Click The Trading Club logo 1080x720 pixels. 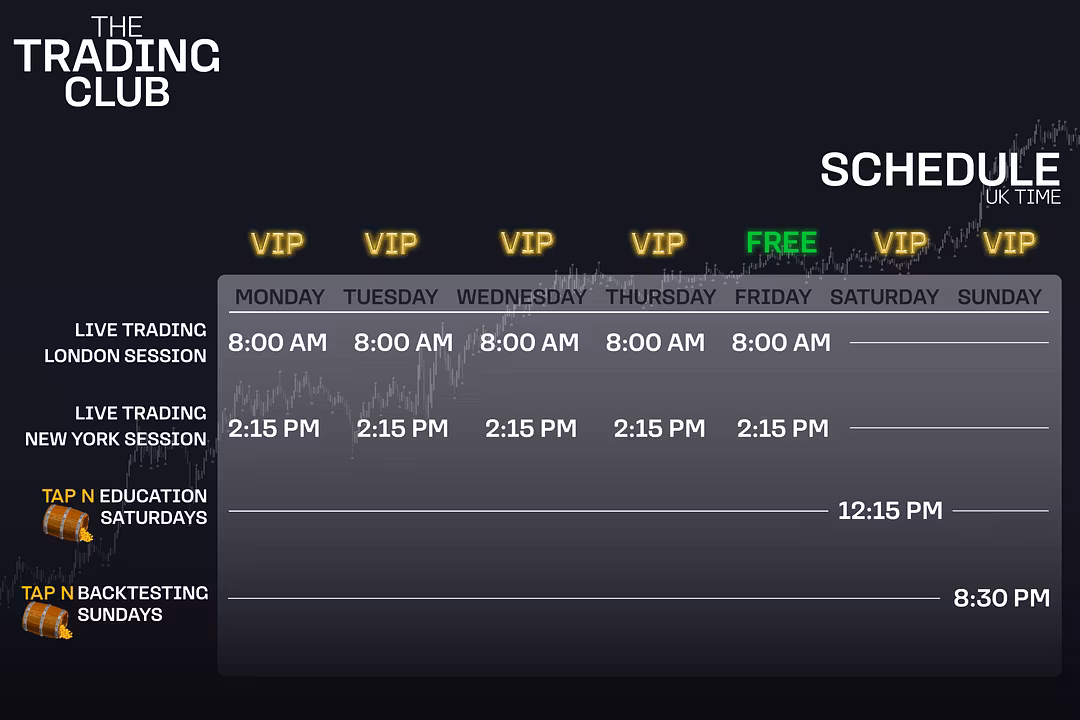pyautogui.click(x=117, y=62)
